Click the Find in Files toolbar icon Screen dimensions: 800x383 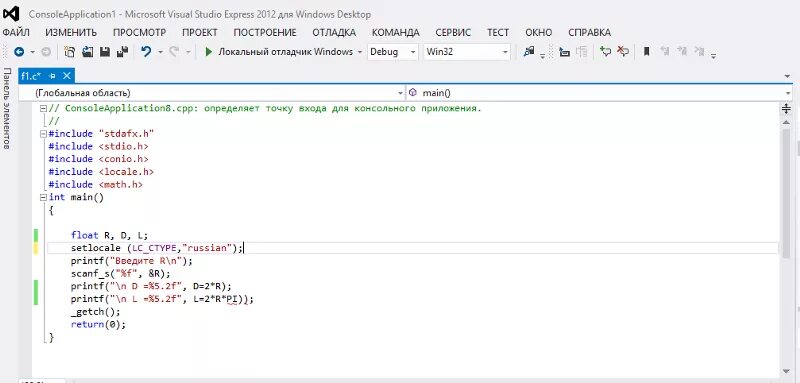click(529, 52)
